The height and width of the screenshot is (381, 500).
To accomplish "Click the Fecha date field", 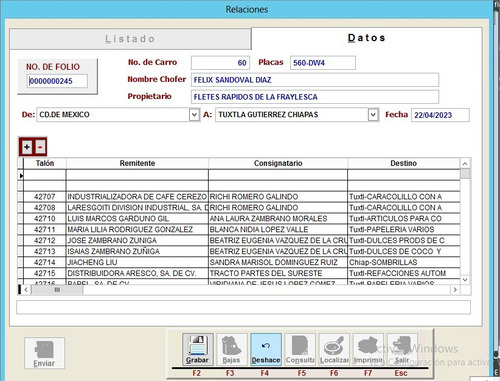I will pos(440,115).
